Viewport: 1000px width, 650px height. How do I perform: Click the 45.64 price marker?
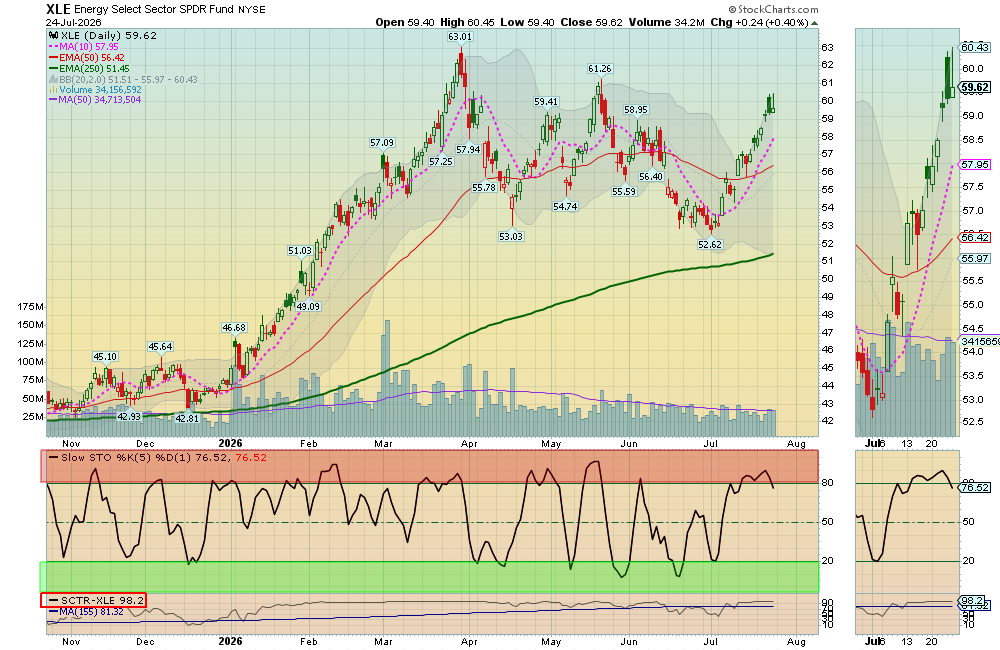pyautogui.click(x=160, y=346)
